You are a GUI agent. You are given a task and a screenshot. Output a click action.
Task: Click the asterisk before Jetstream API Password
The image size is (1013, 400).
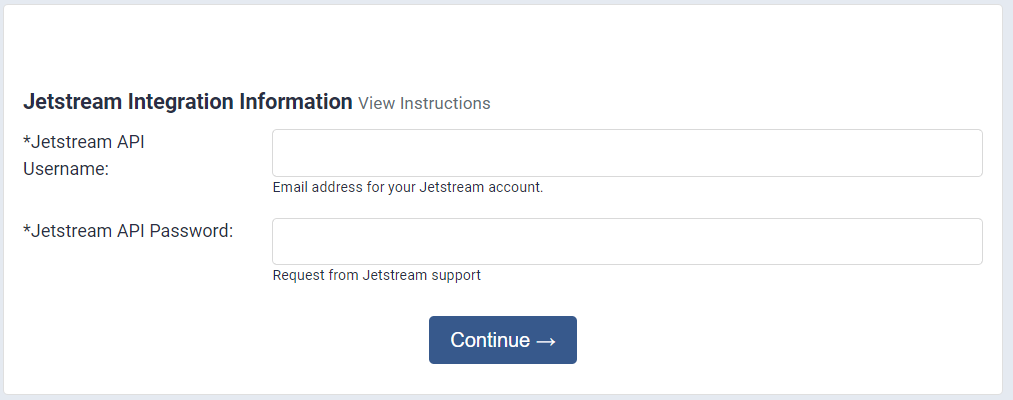tap(26, 229)
